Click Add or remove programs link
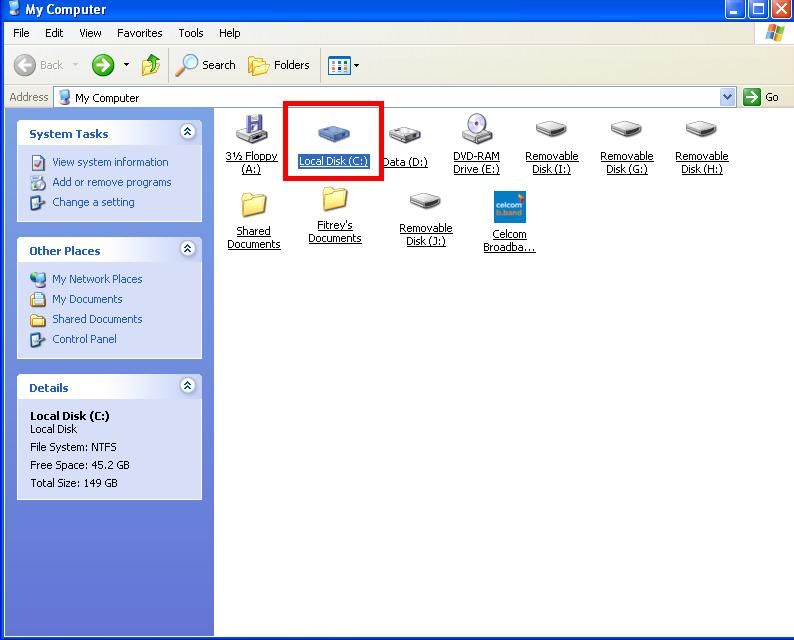This screenshot has width=794, height=640. tap(111, 182)
